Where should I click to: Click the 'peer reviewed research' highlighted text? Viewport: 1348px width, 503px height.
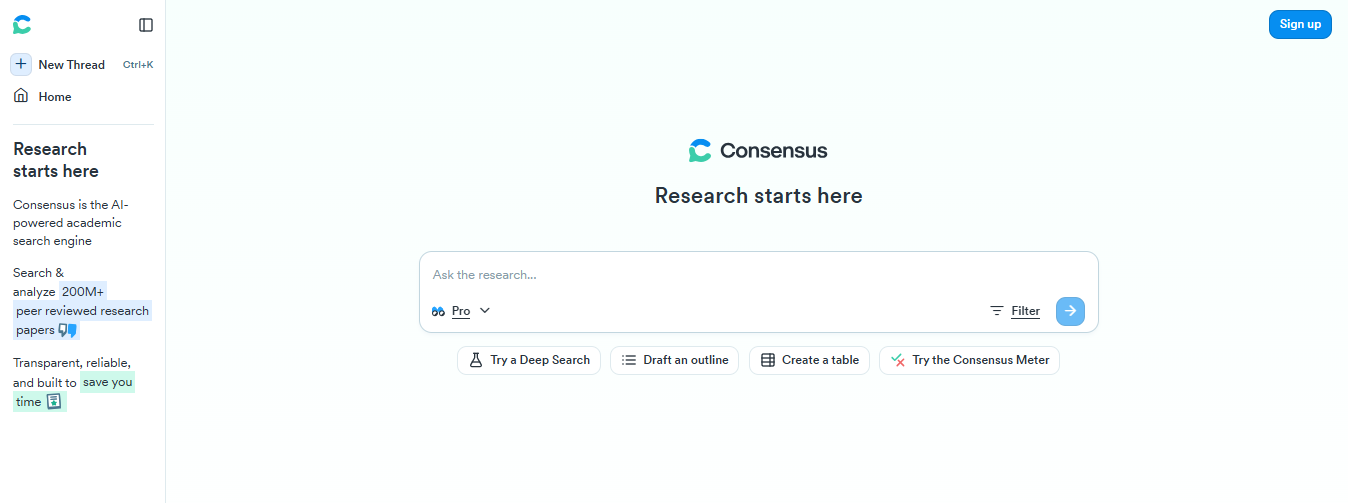82,311
